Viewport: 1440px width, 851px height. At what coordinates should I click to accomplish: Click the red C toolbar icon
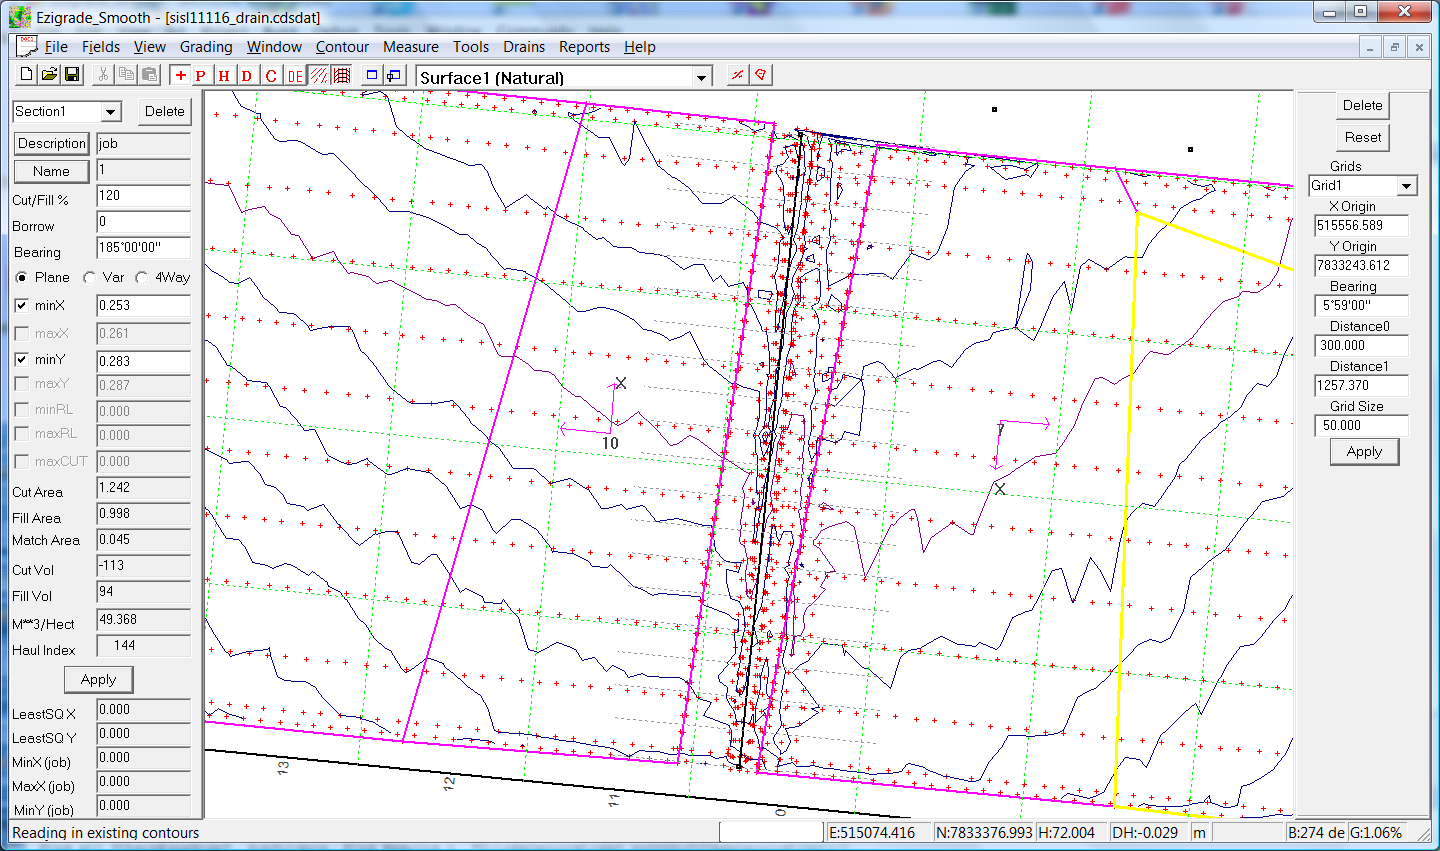[271, 76]
